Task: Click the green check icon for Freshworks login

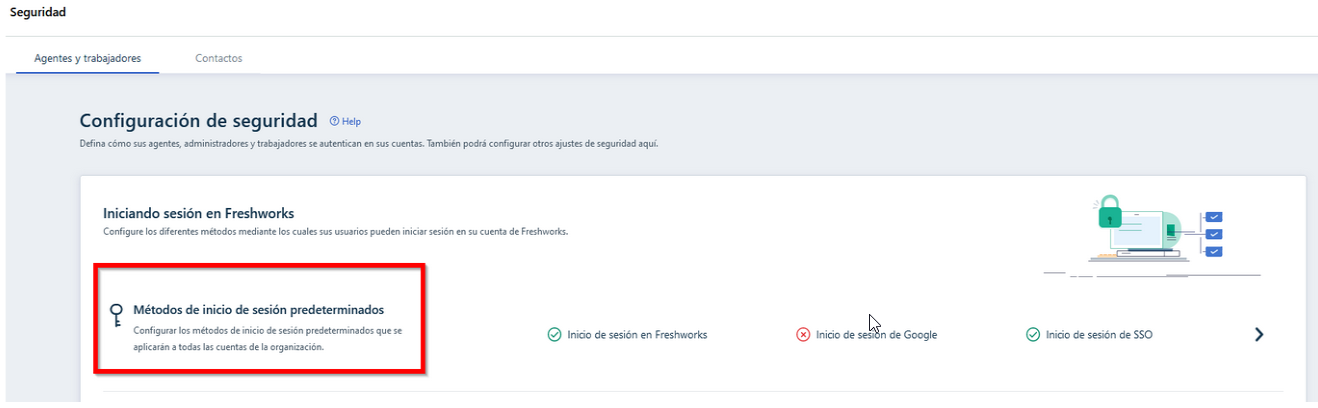Action: coord(554,335)
